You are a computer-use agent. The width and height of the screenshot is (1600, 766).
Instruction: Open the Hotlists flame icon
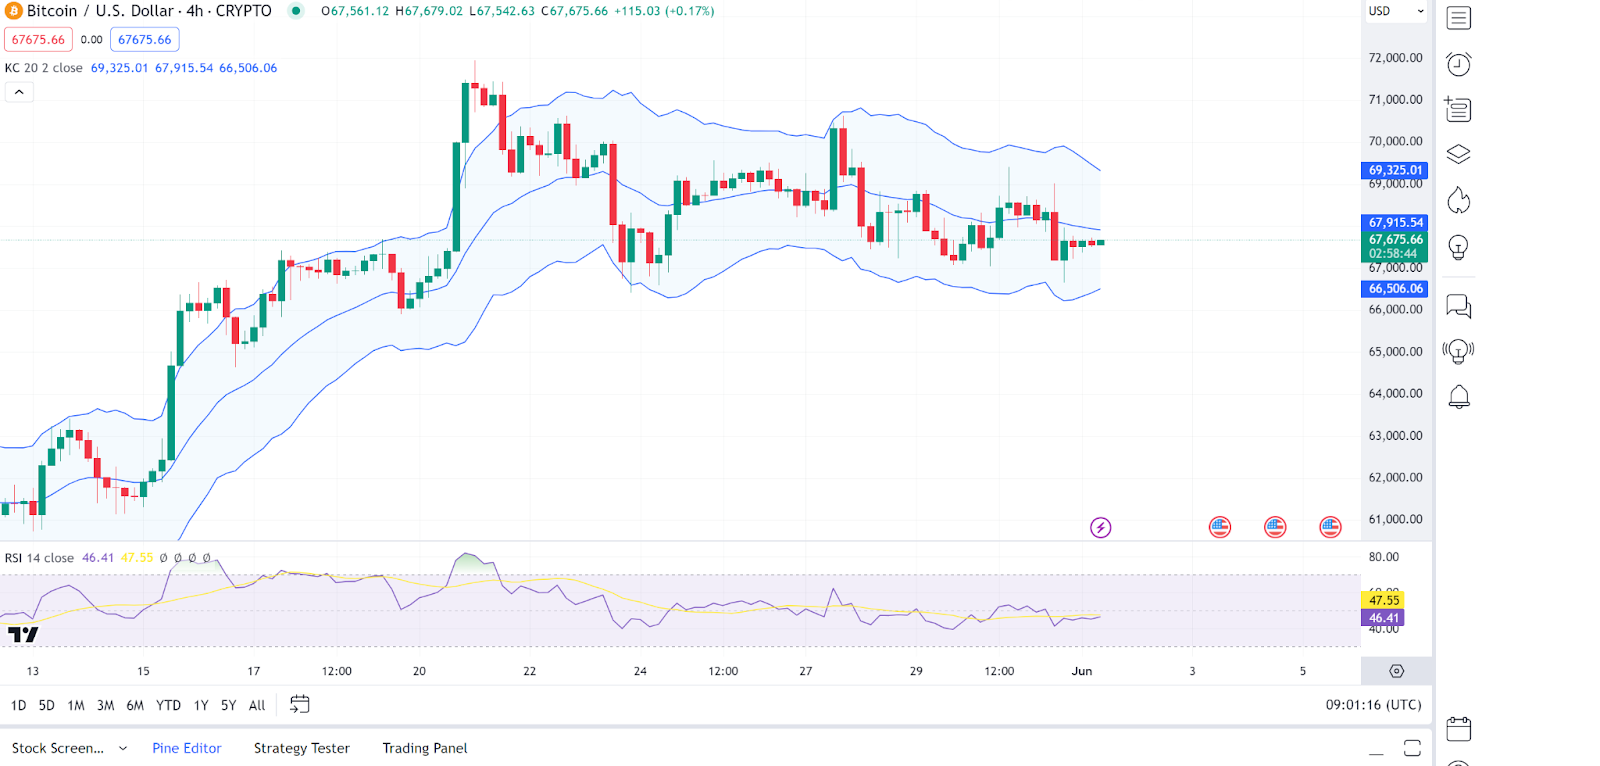pyautogui.click(x=1459, y=200)
